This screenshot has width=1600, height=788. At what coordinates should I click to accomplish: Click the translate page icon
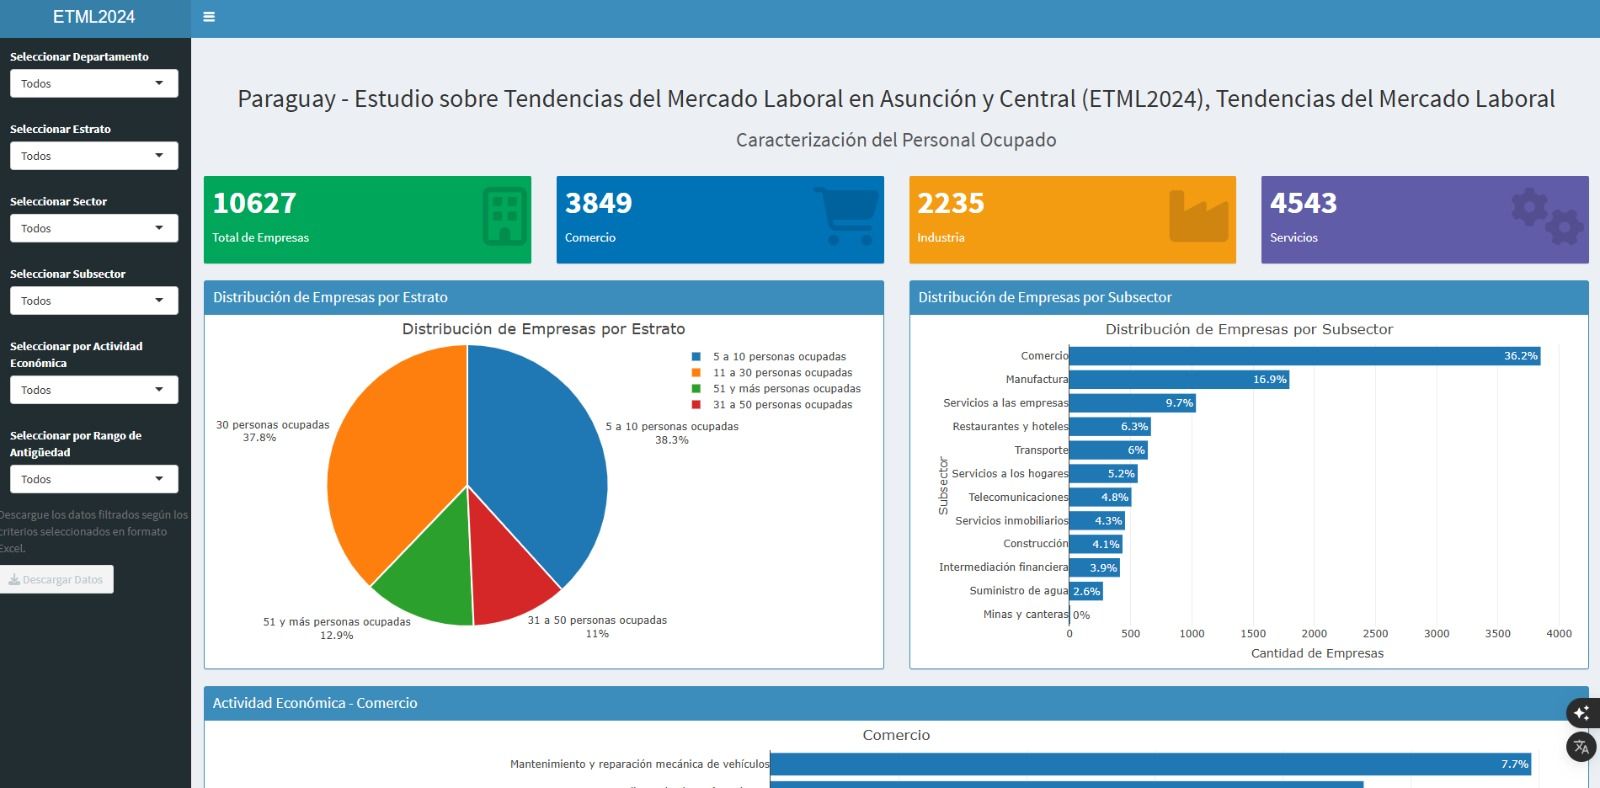(x=1581, y=747)
